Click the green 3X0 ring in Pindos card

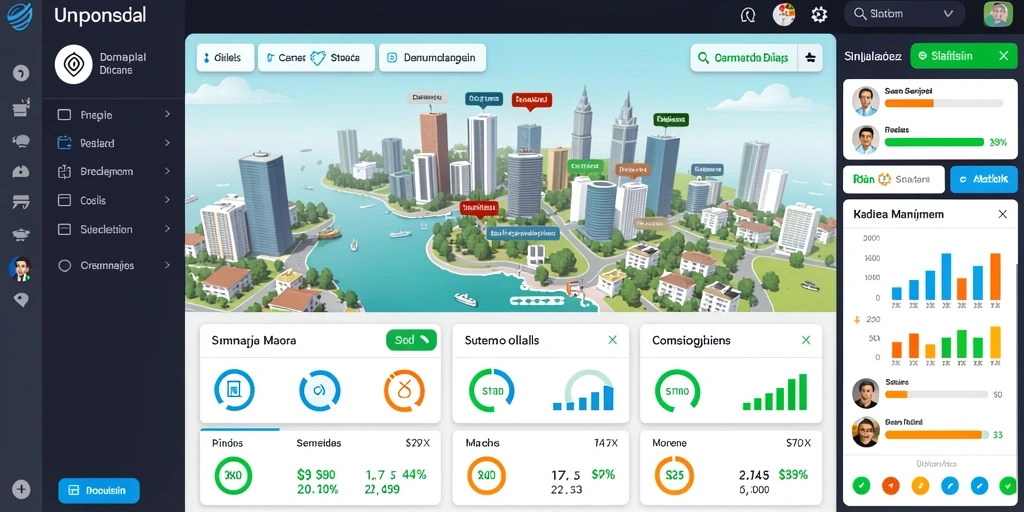point(233,475)
